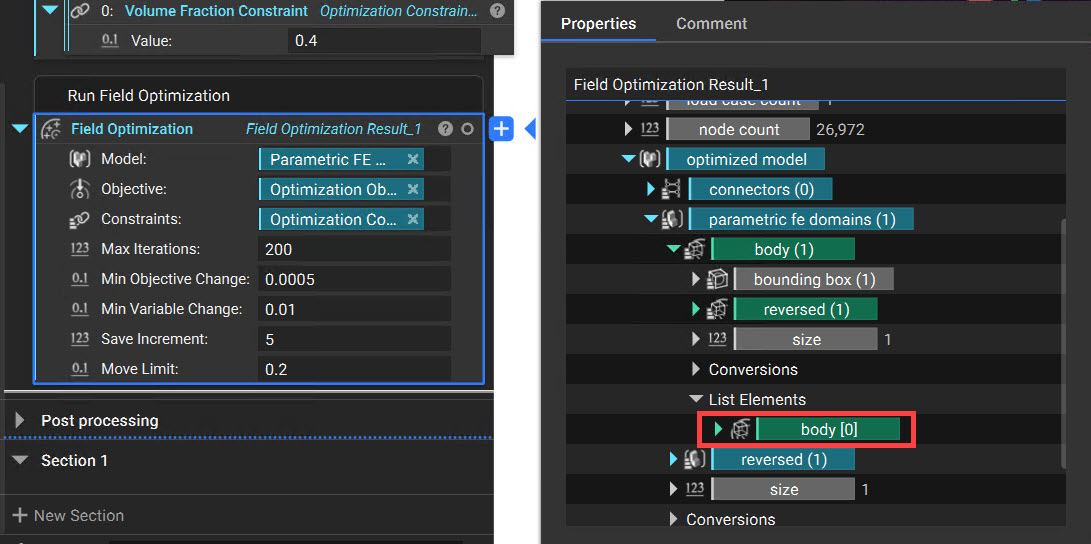
Task: Click the Field Optimization block icon
Action: [x=51, y=129]
